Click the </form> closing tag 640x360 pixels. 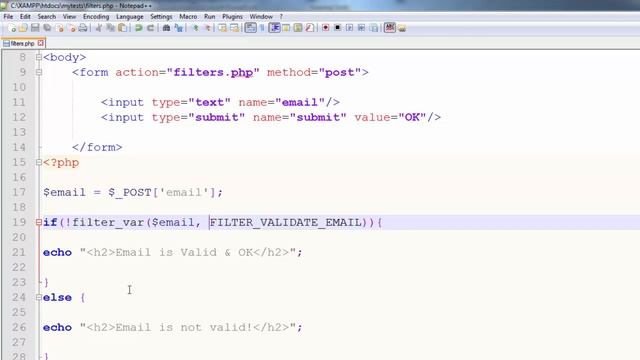(x=97, y=147)
